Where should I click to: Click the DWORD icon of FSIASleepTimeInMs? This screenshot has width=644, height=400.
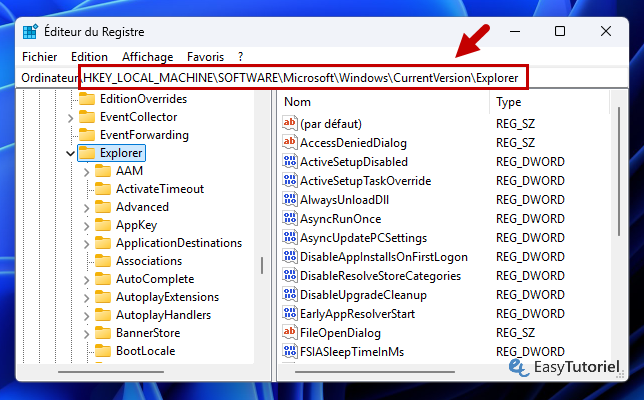[290, 352]
